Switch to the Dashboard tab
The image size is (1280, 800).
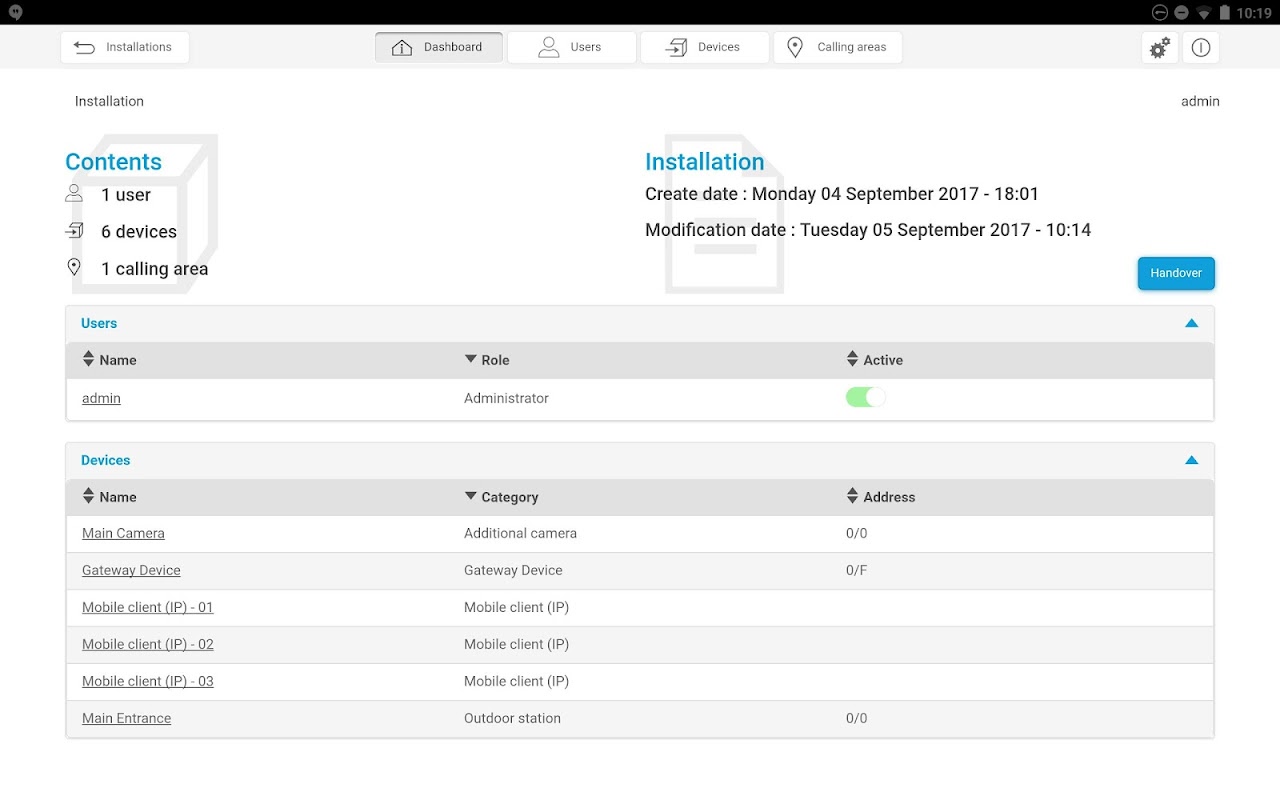point(439,47)
